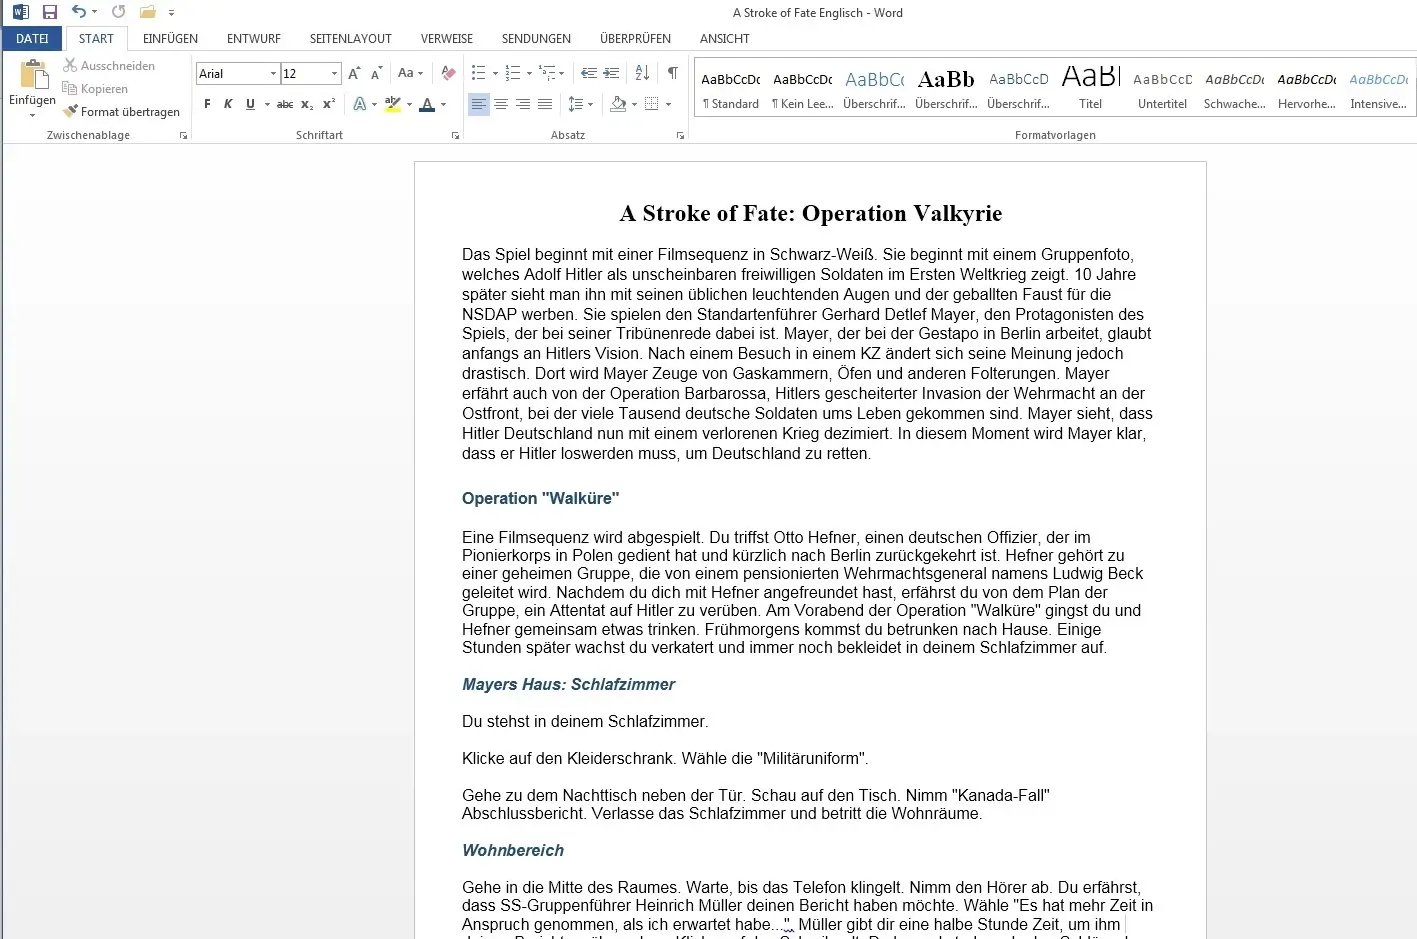Open the underline style dropdown arrow
The image size is (1417, 939).
267,104
